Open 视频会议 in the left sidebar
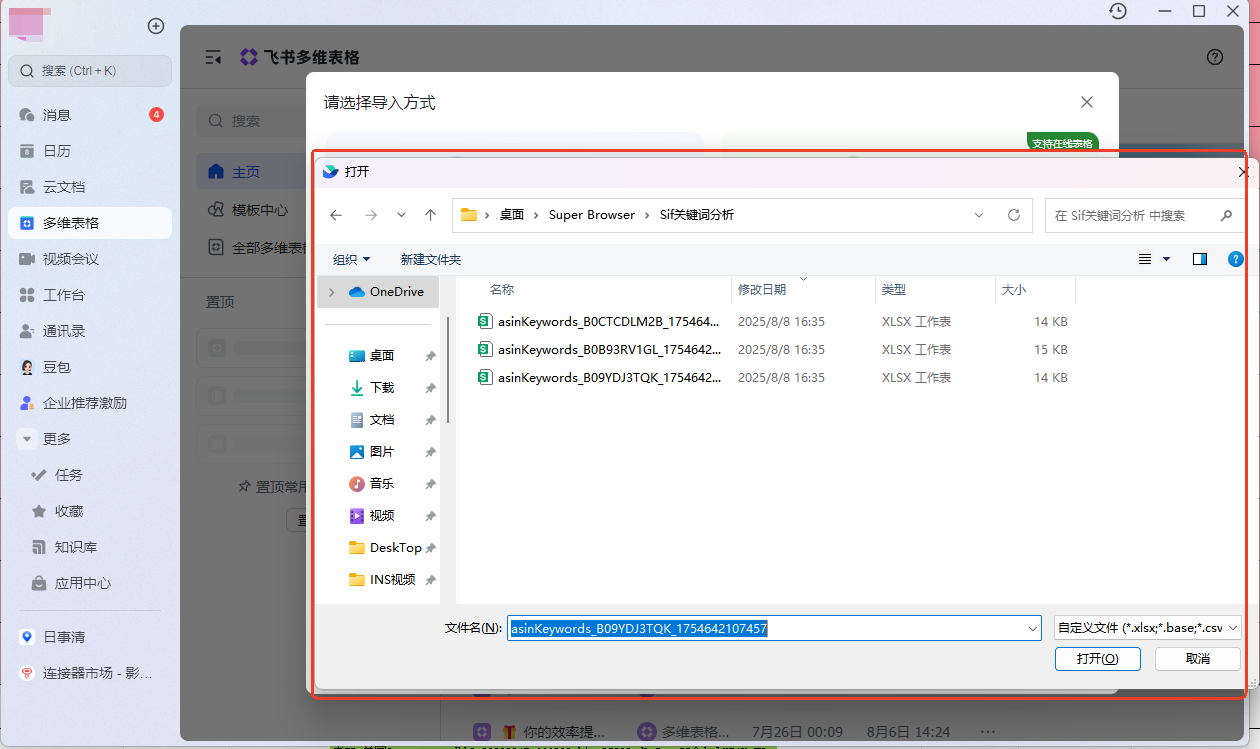Viewport: 1260px width, 749px height. [70, 259]
